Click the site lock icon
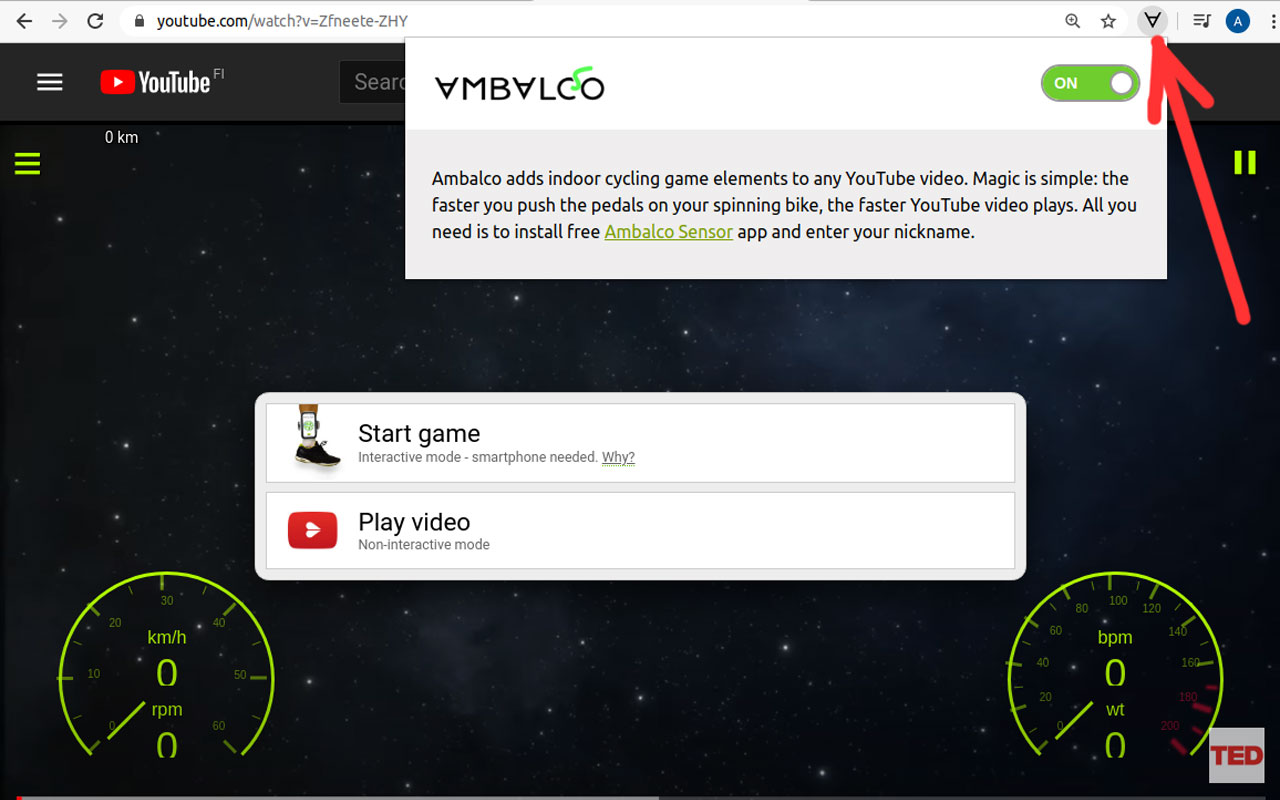 pyautogui.click(x=138, y=21)
